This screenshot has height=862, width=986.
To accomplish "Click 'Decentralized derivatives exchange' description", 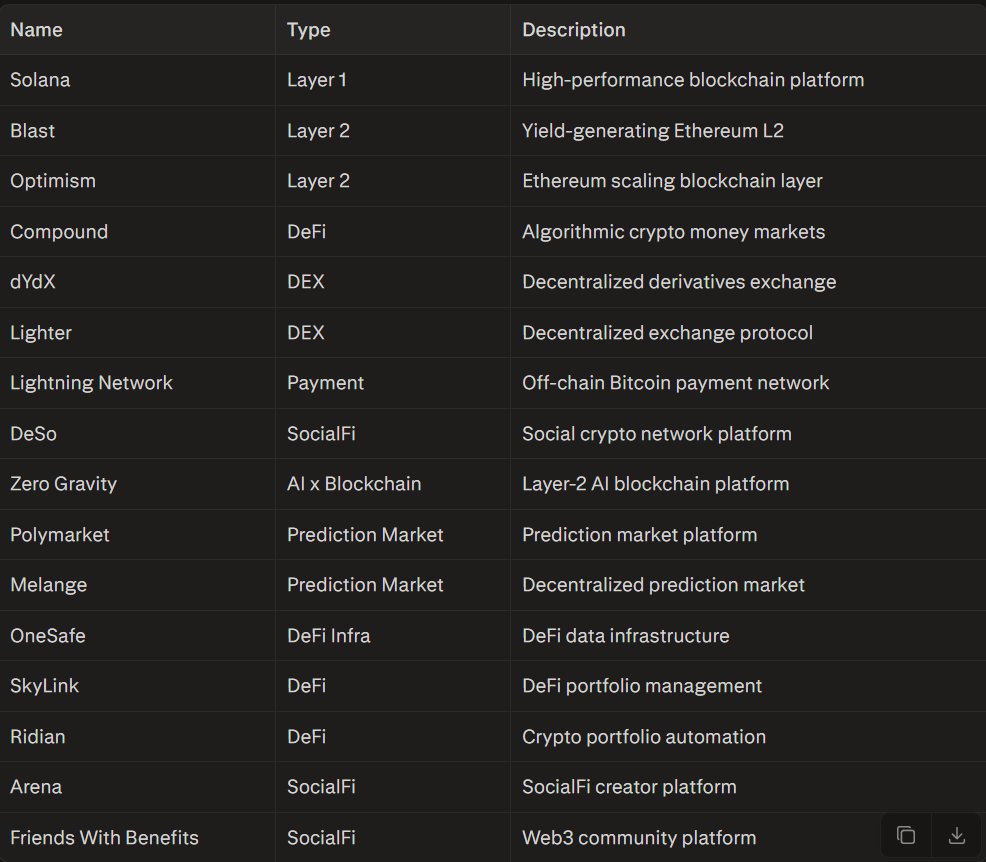I will pyautogui.click(x=679, y=282).
